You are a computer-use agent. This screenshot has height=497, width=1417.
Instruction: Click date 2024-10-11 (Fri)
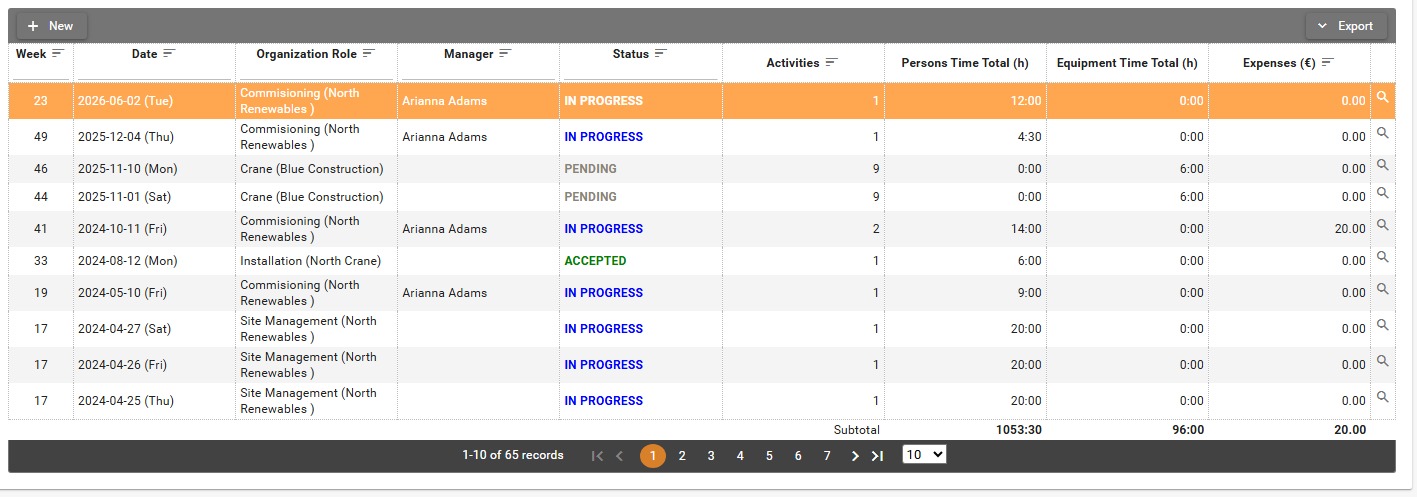coord(122,229)
